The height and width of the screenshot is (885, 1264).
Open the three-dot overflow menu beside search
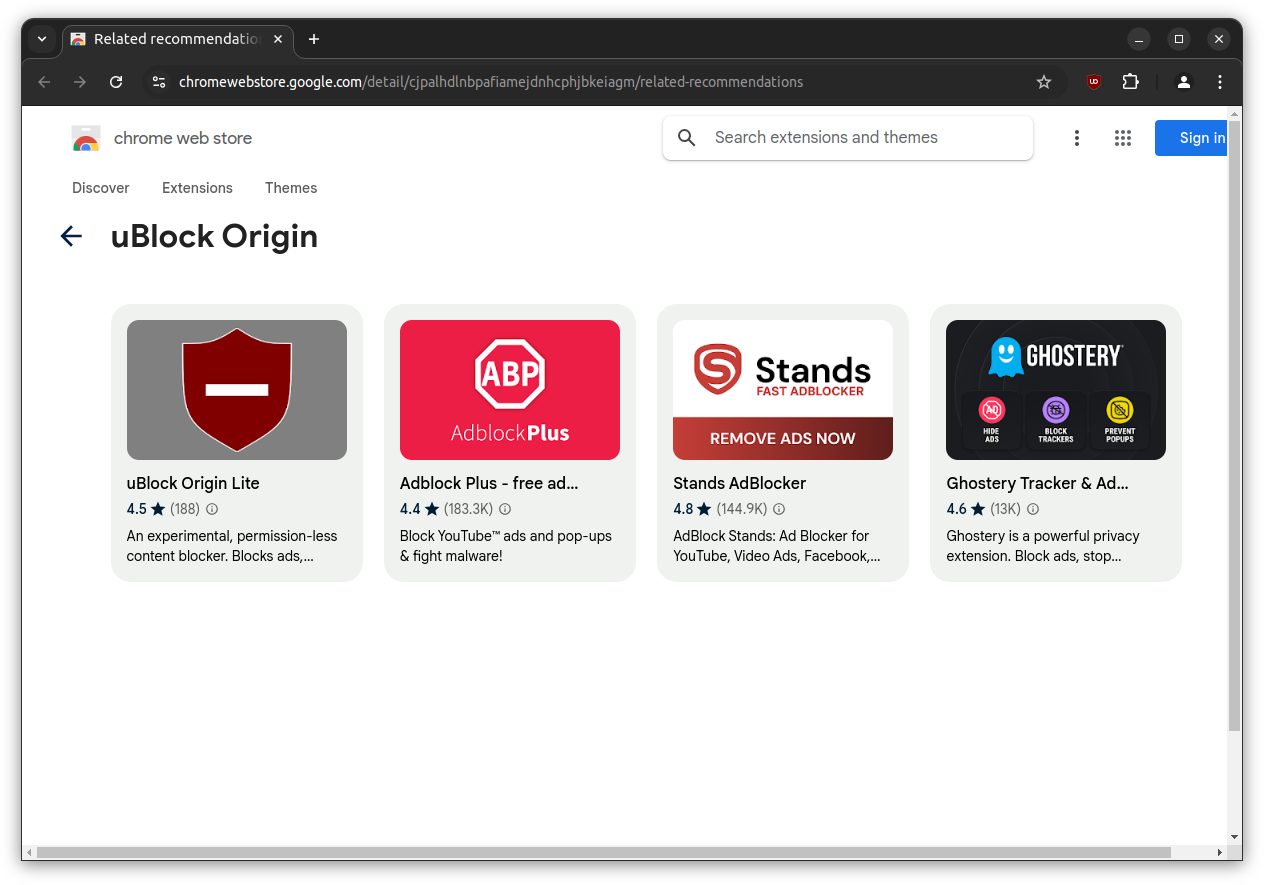click(x=1077, y=138)
